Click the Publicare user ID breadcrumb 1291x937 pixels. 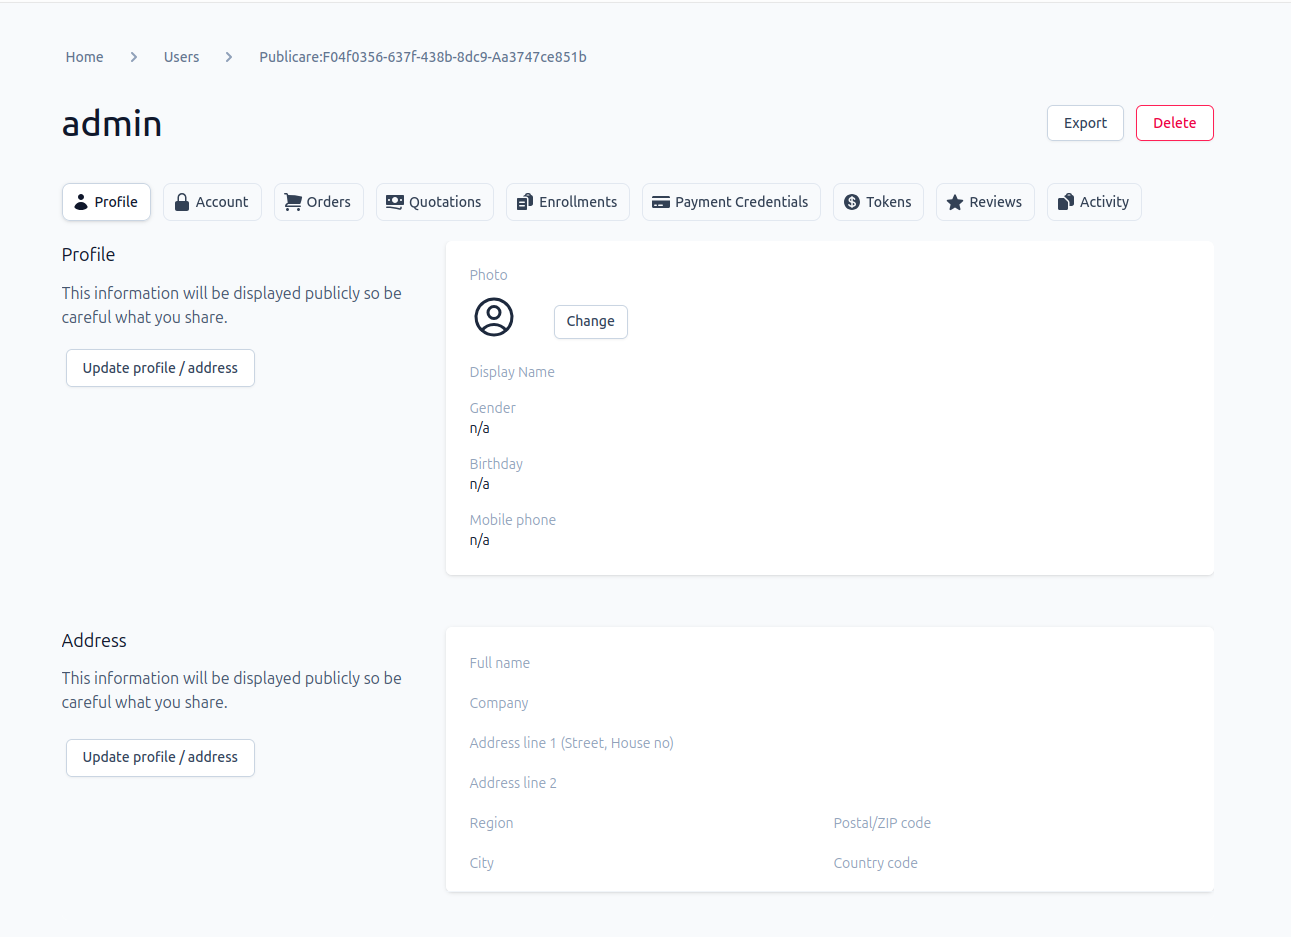point(423,57)
